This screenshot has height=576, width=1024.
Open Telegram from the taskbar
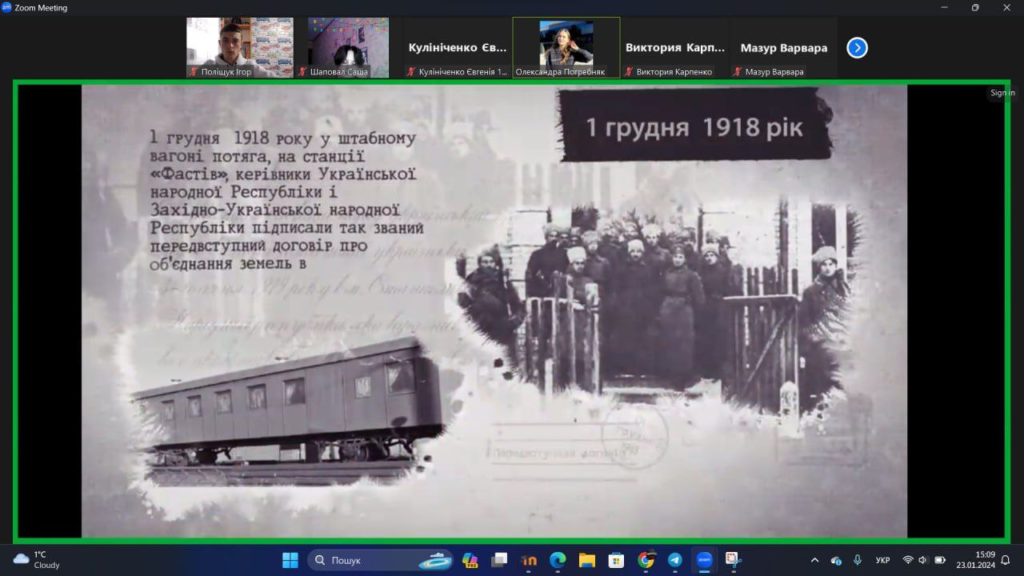675,560
